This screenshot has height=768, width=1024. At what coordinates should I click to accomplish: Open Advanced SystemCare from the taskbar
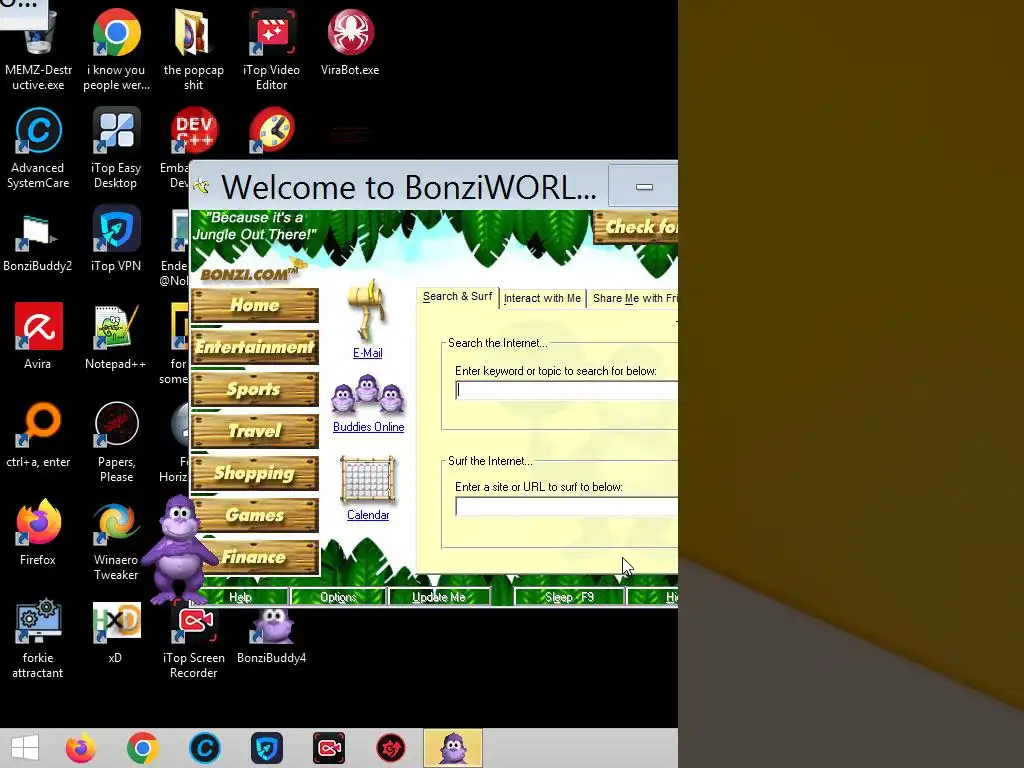tap(204, 748)
